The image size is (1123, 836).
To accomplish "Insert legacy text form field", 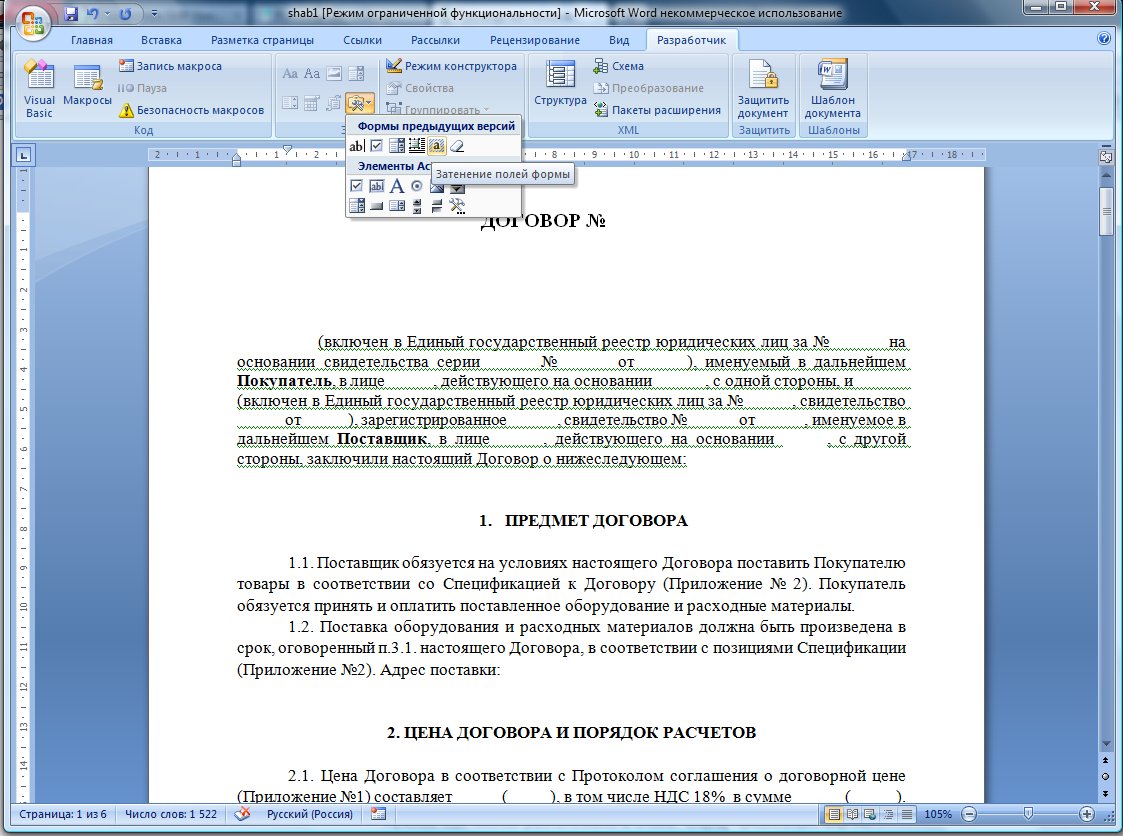I will click(x=356, y=146).
